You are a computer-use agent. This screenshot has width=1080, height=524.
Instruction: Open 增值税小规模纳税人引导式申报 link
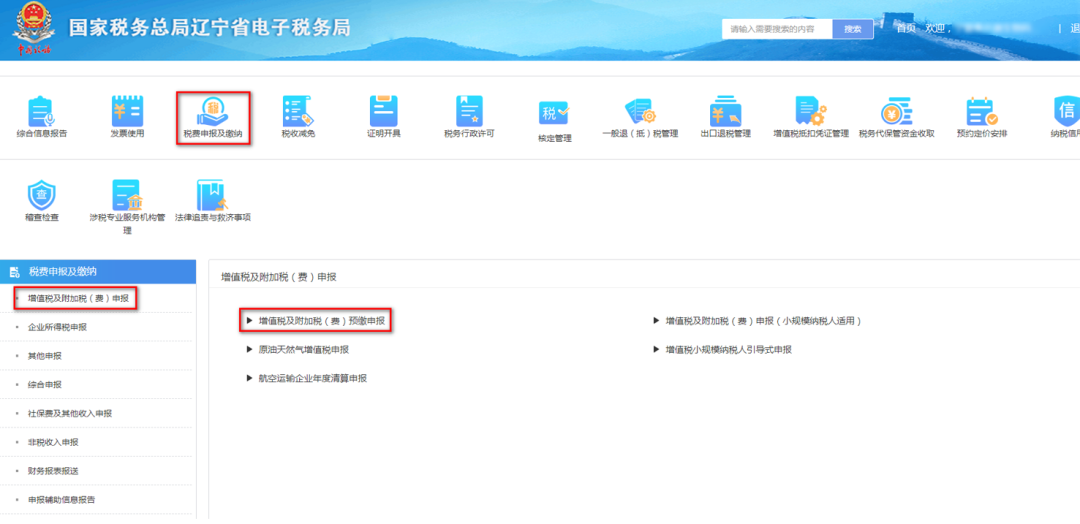[723, 350]
